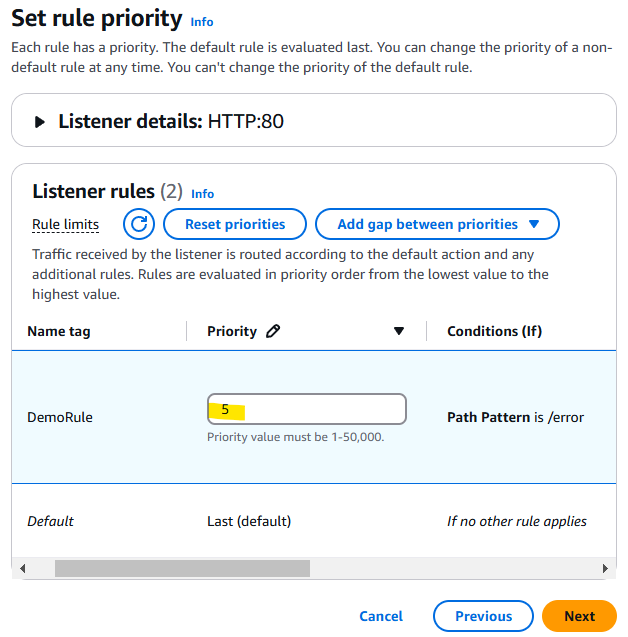Click the DemoRule priority input field
Viewport: 628px width, 637px height.
tap(306, 409)
